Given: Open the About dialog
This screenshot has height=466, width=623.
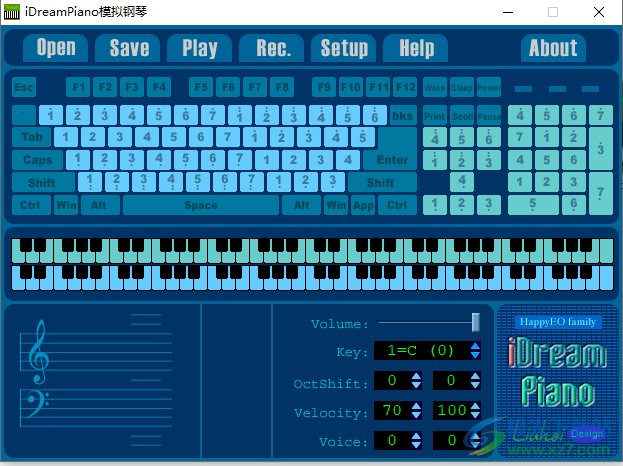Looking at the screenshot, I should [x=553, y=48].
